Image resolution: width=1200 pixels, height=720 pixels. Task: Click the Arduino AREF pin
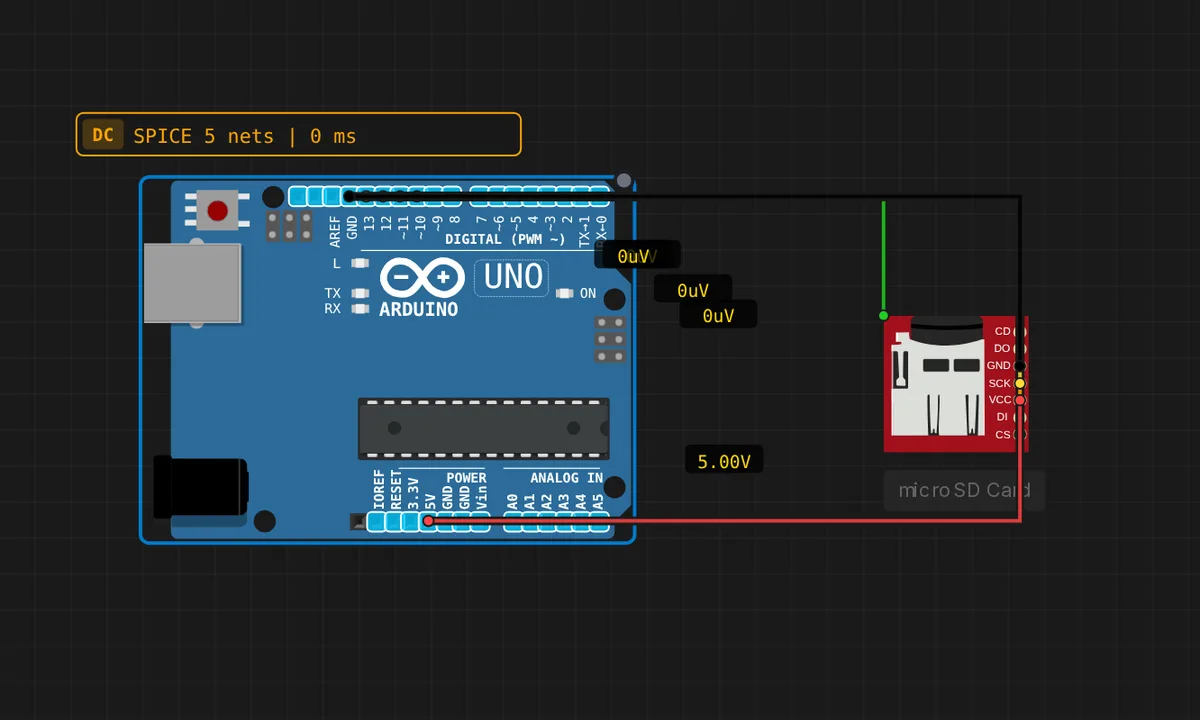(x=333, y=196)
